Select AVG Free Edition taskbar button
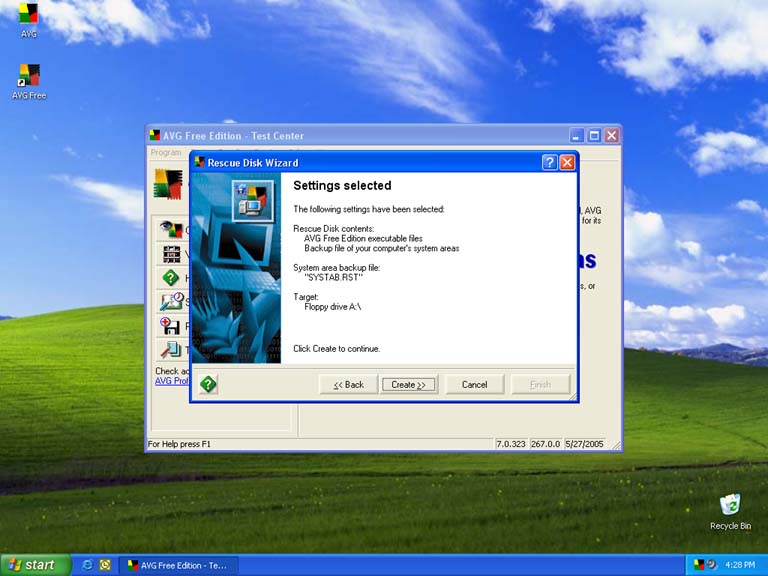Screen dimensions: 768x576 [177, 565]
